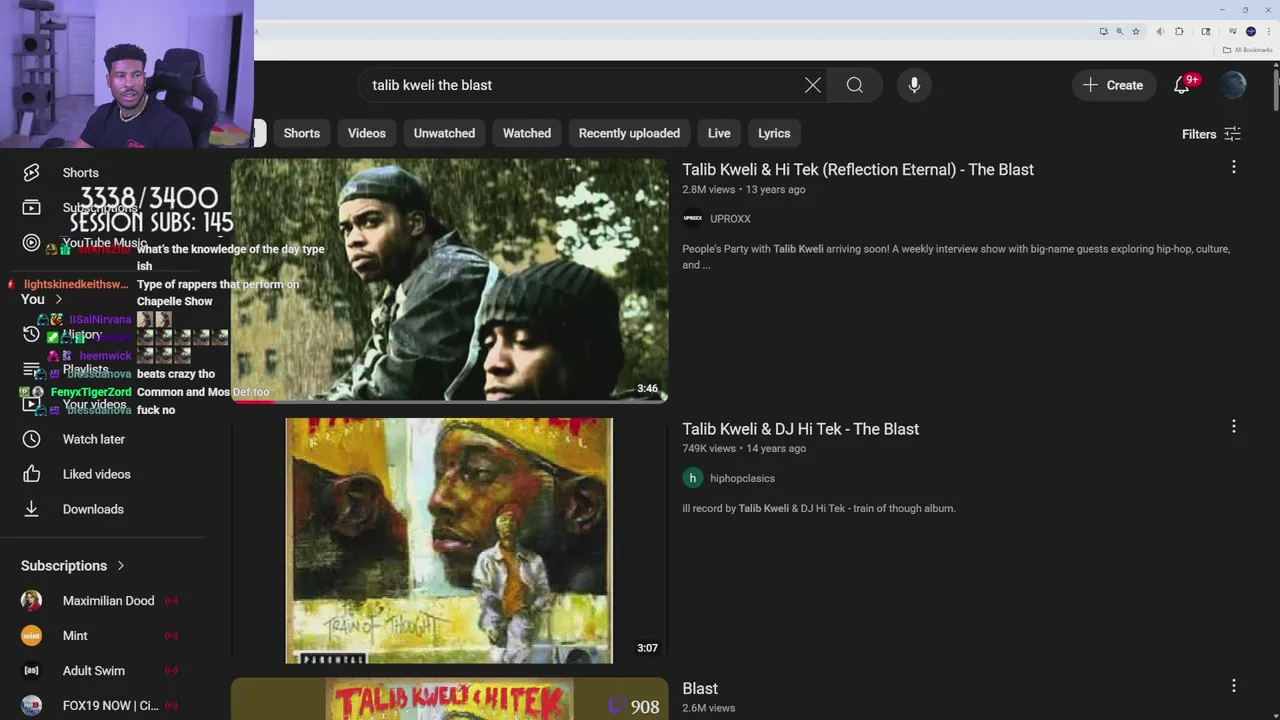This screenshot has height=720, width=1280.
Task: Open the All Bookmarks folder
Action: click(1247, 50)
